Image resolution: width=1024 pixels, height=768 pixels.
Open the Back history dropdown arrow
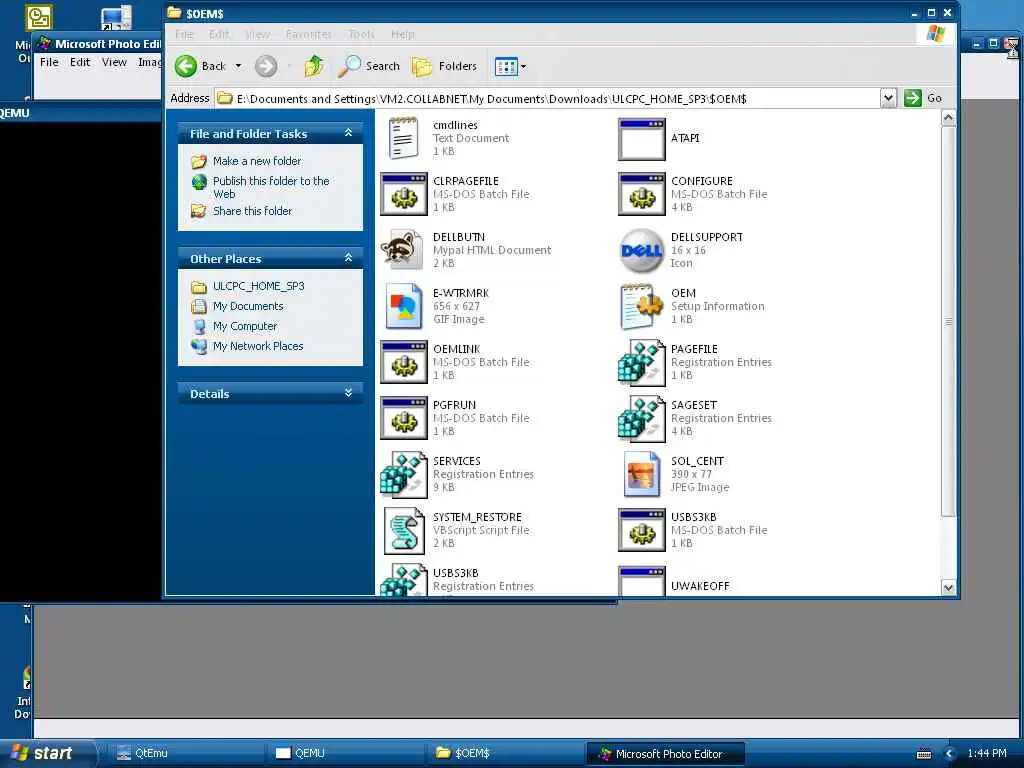click(x=238, y=66)
